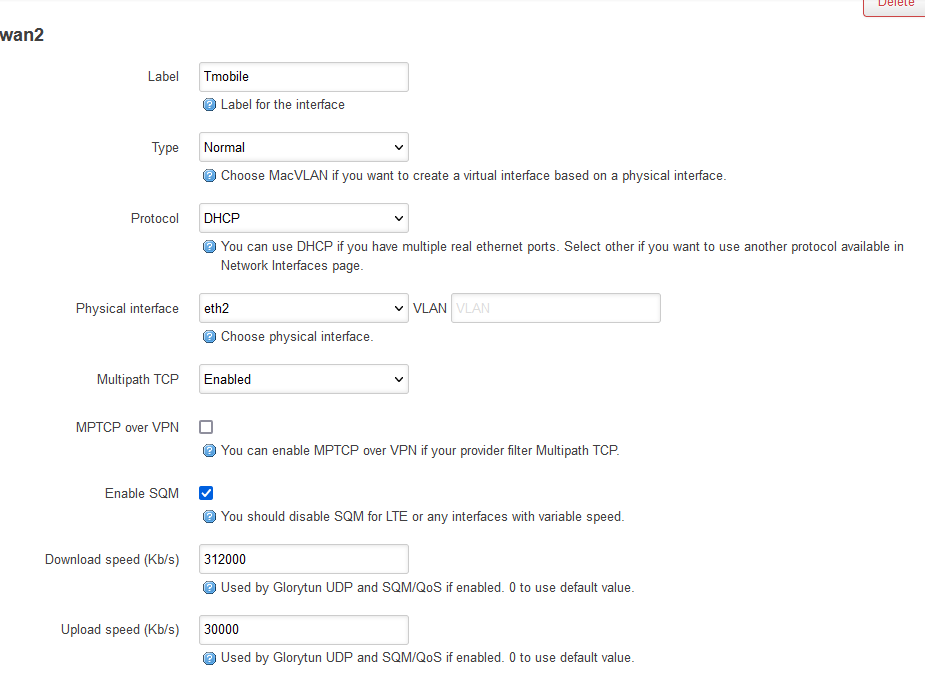Click the Delete button for wan2
The width and height of the screenshot is (925, 681).
[x=895, y=4]
